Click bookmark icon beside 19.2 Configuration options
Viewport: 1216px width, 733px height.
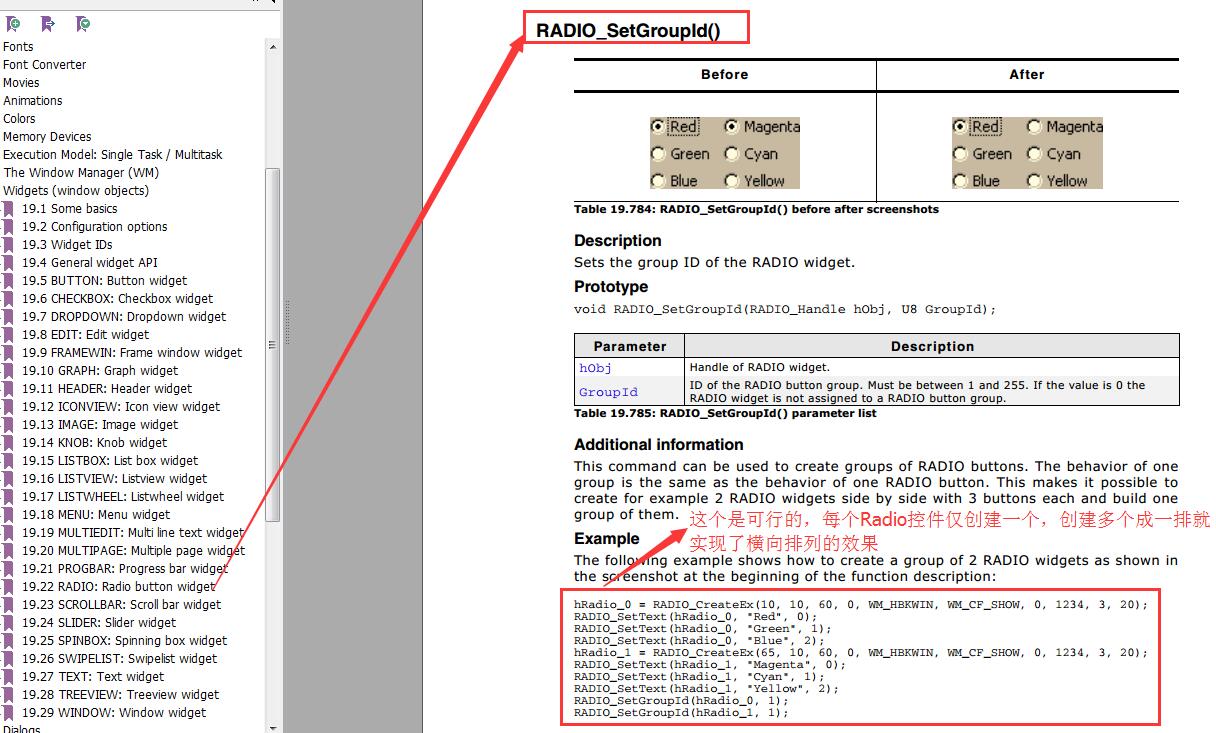pos(9,227)
